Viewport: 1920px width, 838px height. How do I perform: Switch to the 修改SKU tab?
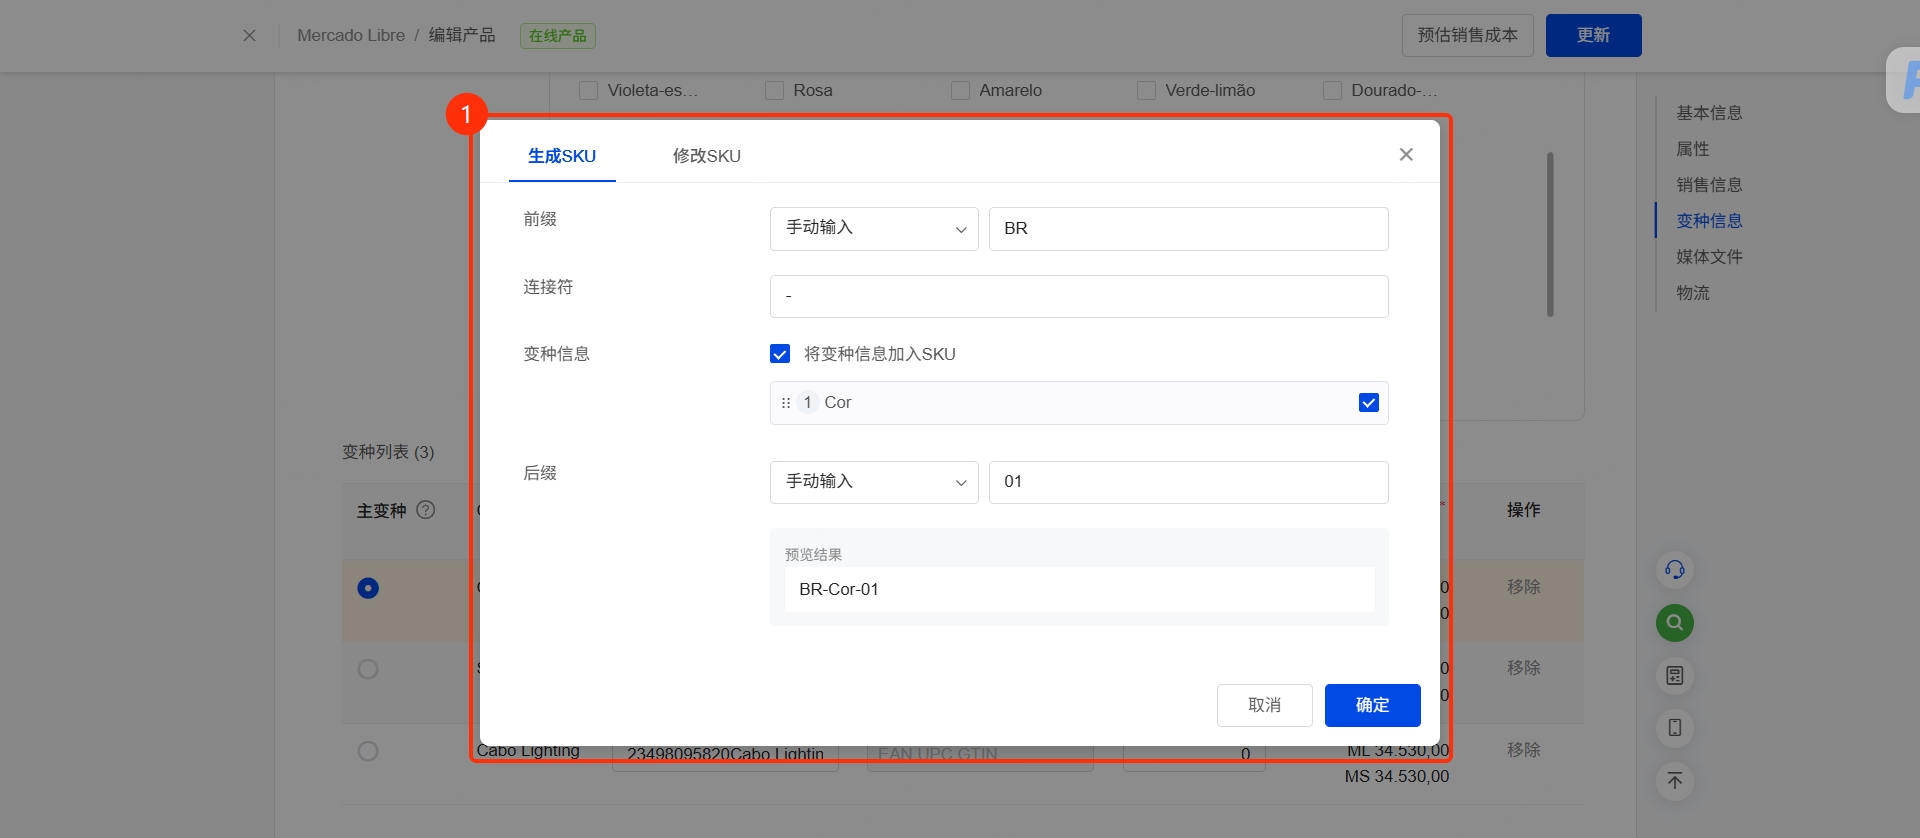(707, 156)
